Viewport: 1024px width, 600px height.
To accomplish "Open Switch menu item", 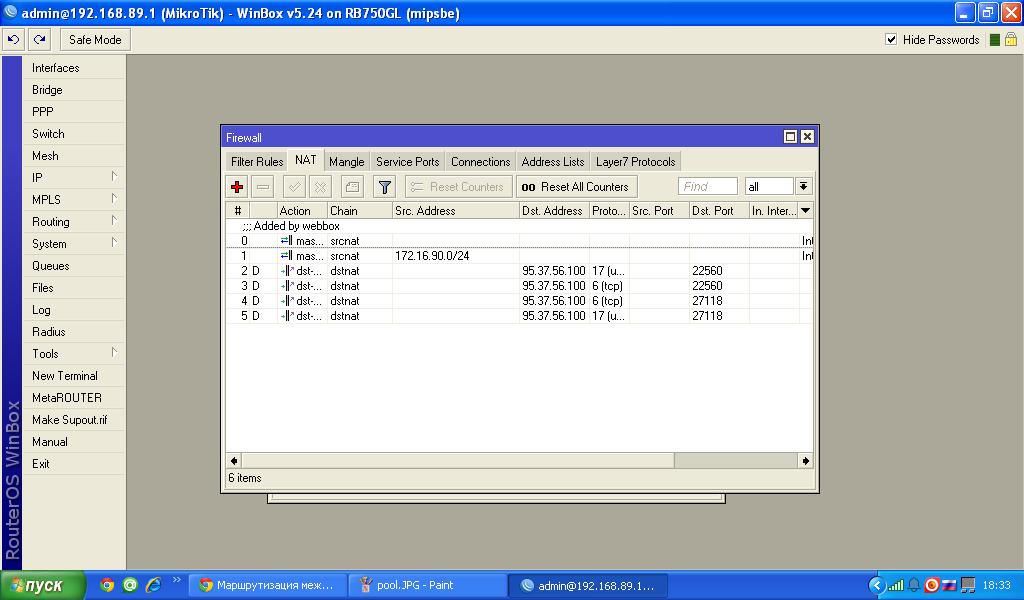I will tap(74, 134).
